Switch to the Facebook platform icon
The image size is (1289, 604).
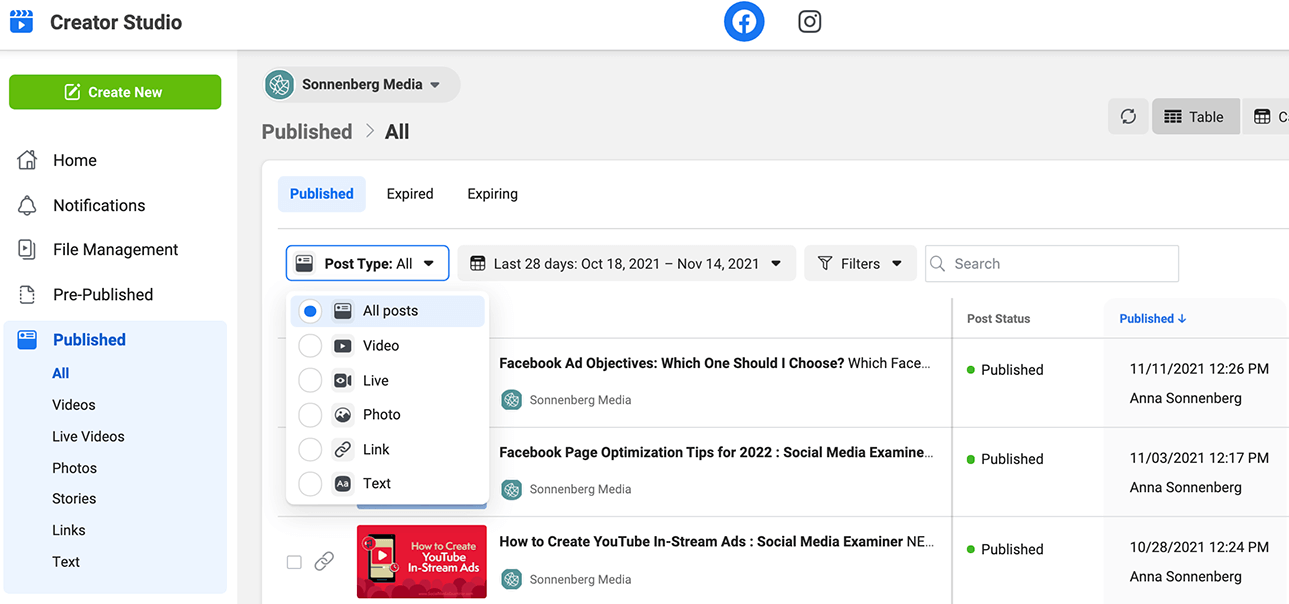[744, 22]
